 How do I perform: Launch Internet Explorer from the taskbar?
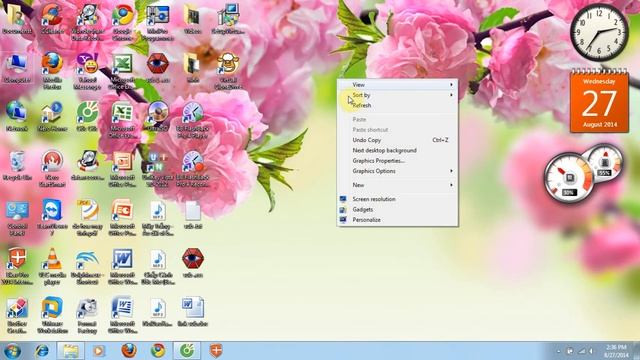(x=41, y=351)
